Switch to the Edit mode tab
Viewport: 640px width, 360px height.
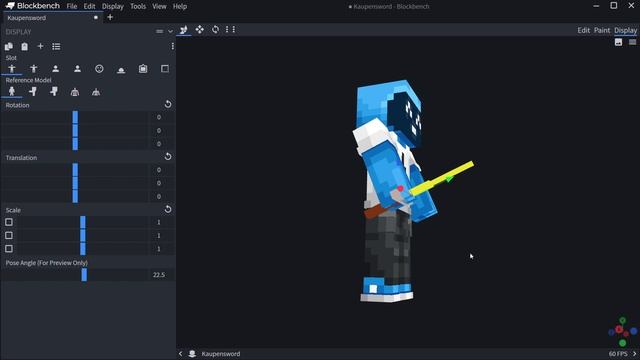(584, 30)
